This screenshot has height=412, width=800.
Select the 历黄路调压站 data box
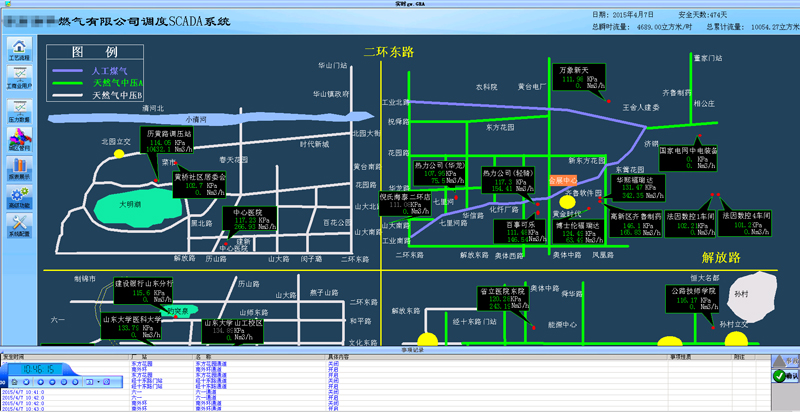point(169,143)
